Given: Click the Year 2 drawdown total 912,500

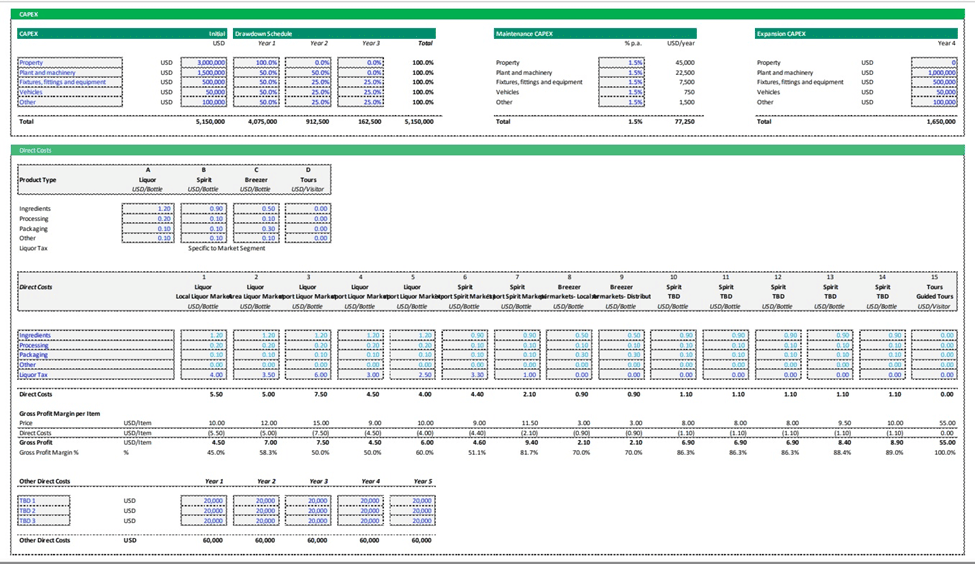Looking at the screenshot, I should pos(318,122).
